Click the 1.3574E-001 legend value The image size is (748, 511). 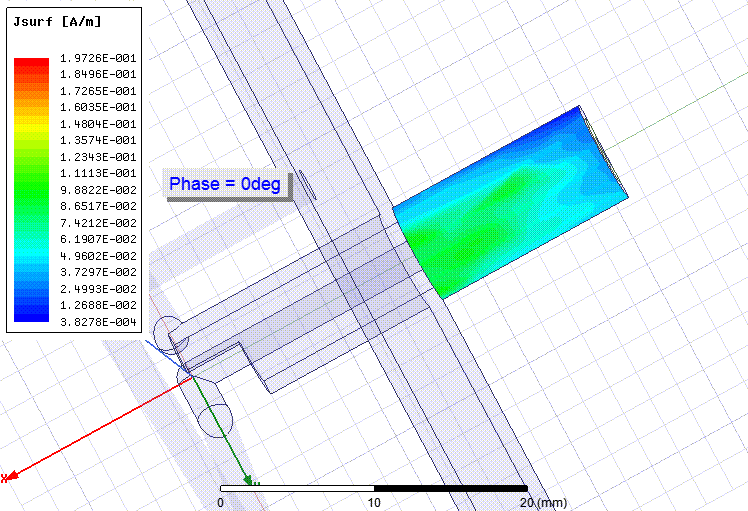coord(98,140)
